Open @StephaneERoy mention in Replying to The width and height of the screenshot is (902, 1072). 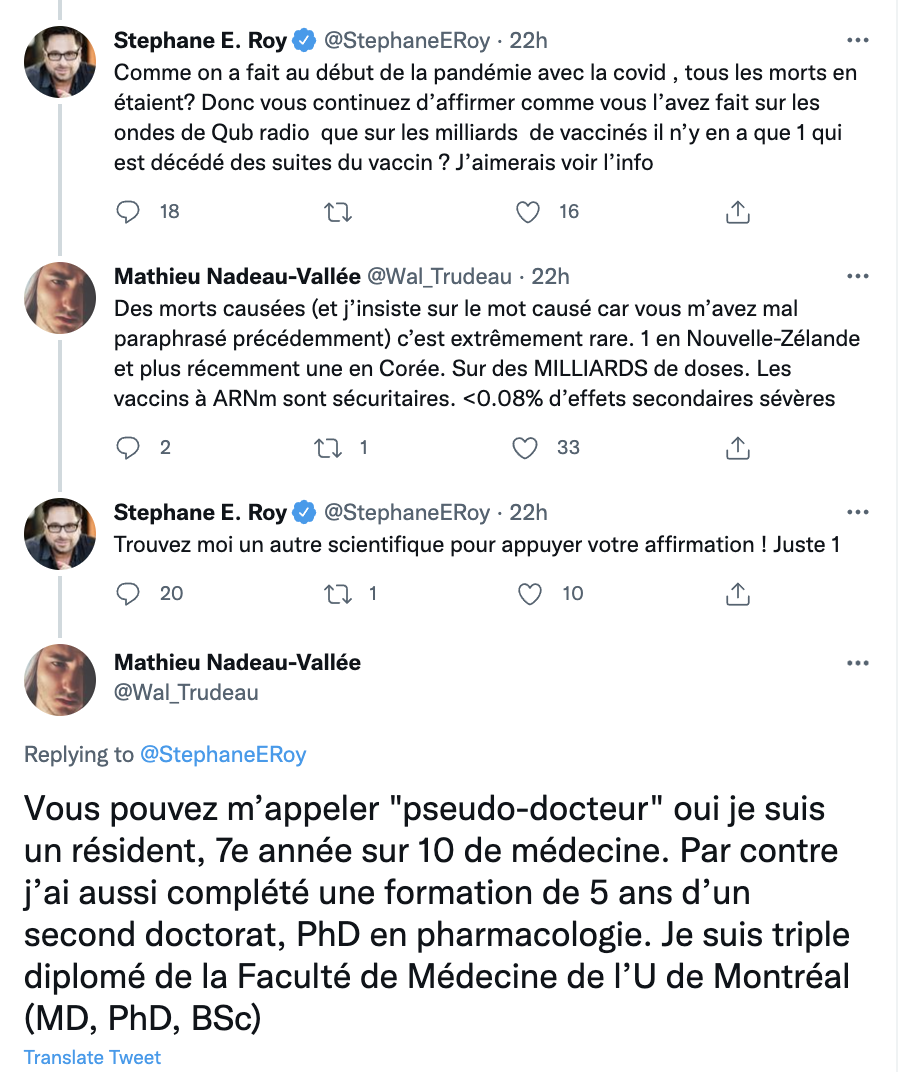click(x=223, y=755)
